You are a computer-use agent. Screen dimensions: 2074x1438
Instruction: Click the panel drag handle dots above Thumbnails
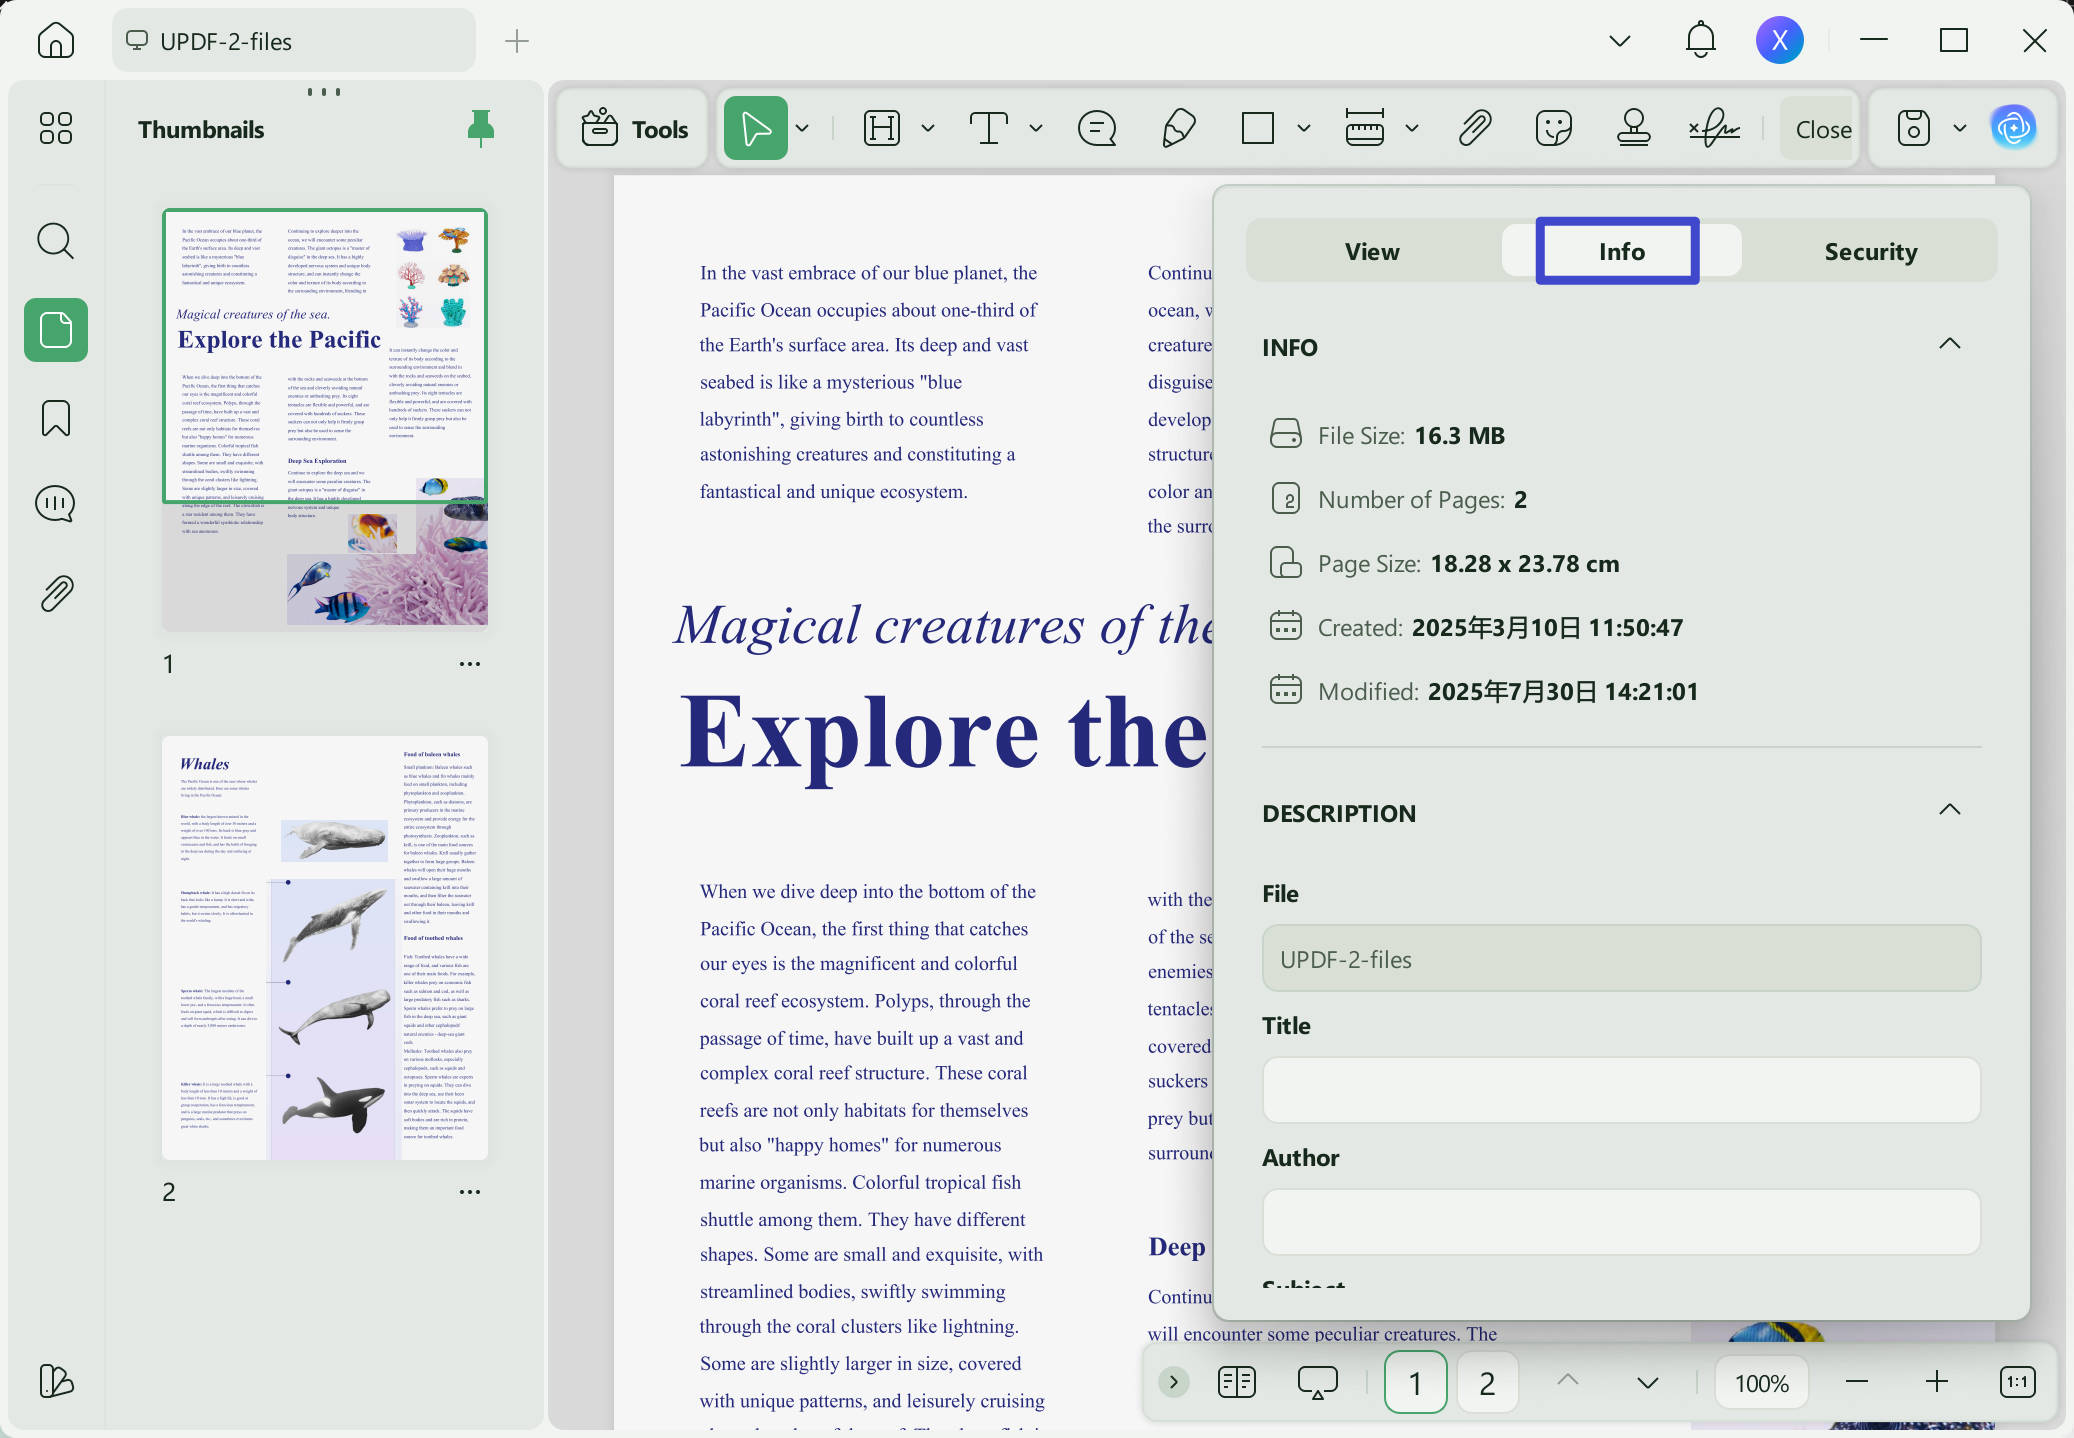tap(324, 92)
